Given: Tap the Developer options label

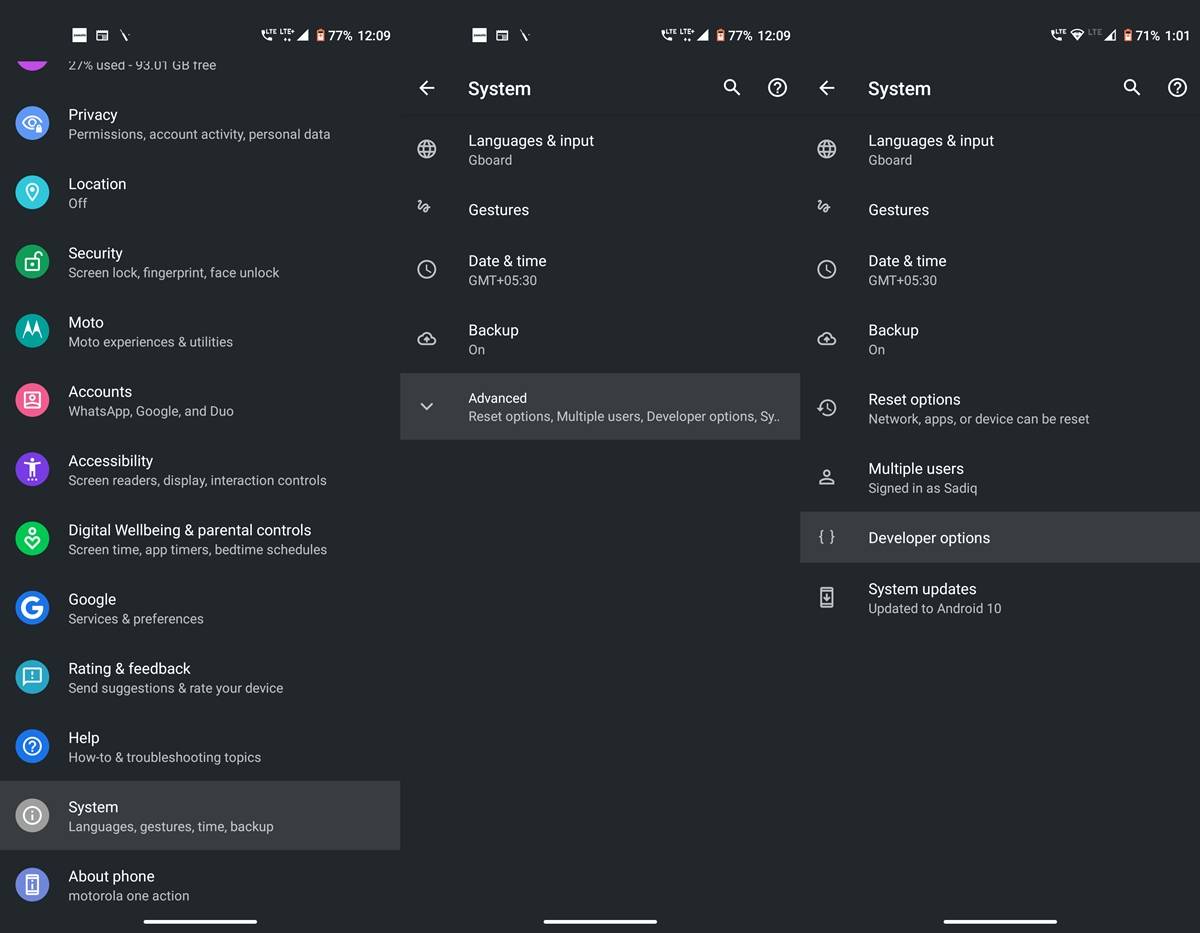Looking at the screenshot, I should [x=929, y=538].
